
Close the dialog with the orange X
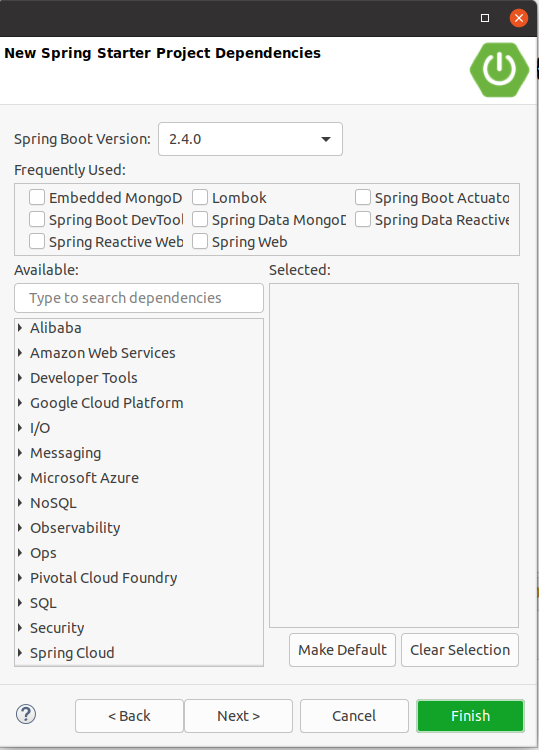[518, 18]
